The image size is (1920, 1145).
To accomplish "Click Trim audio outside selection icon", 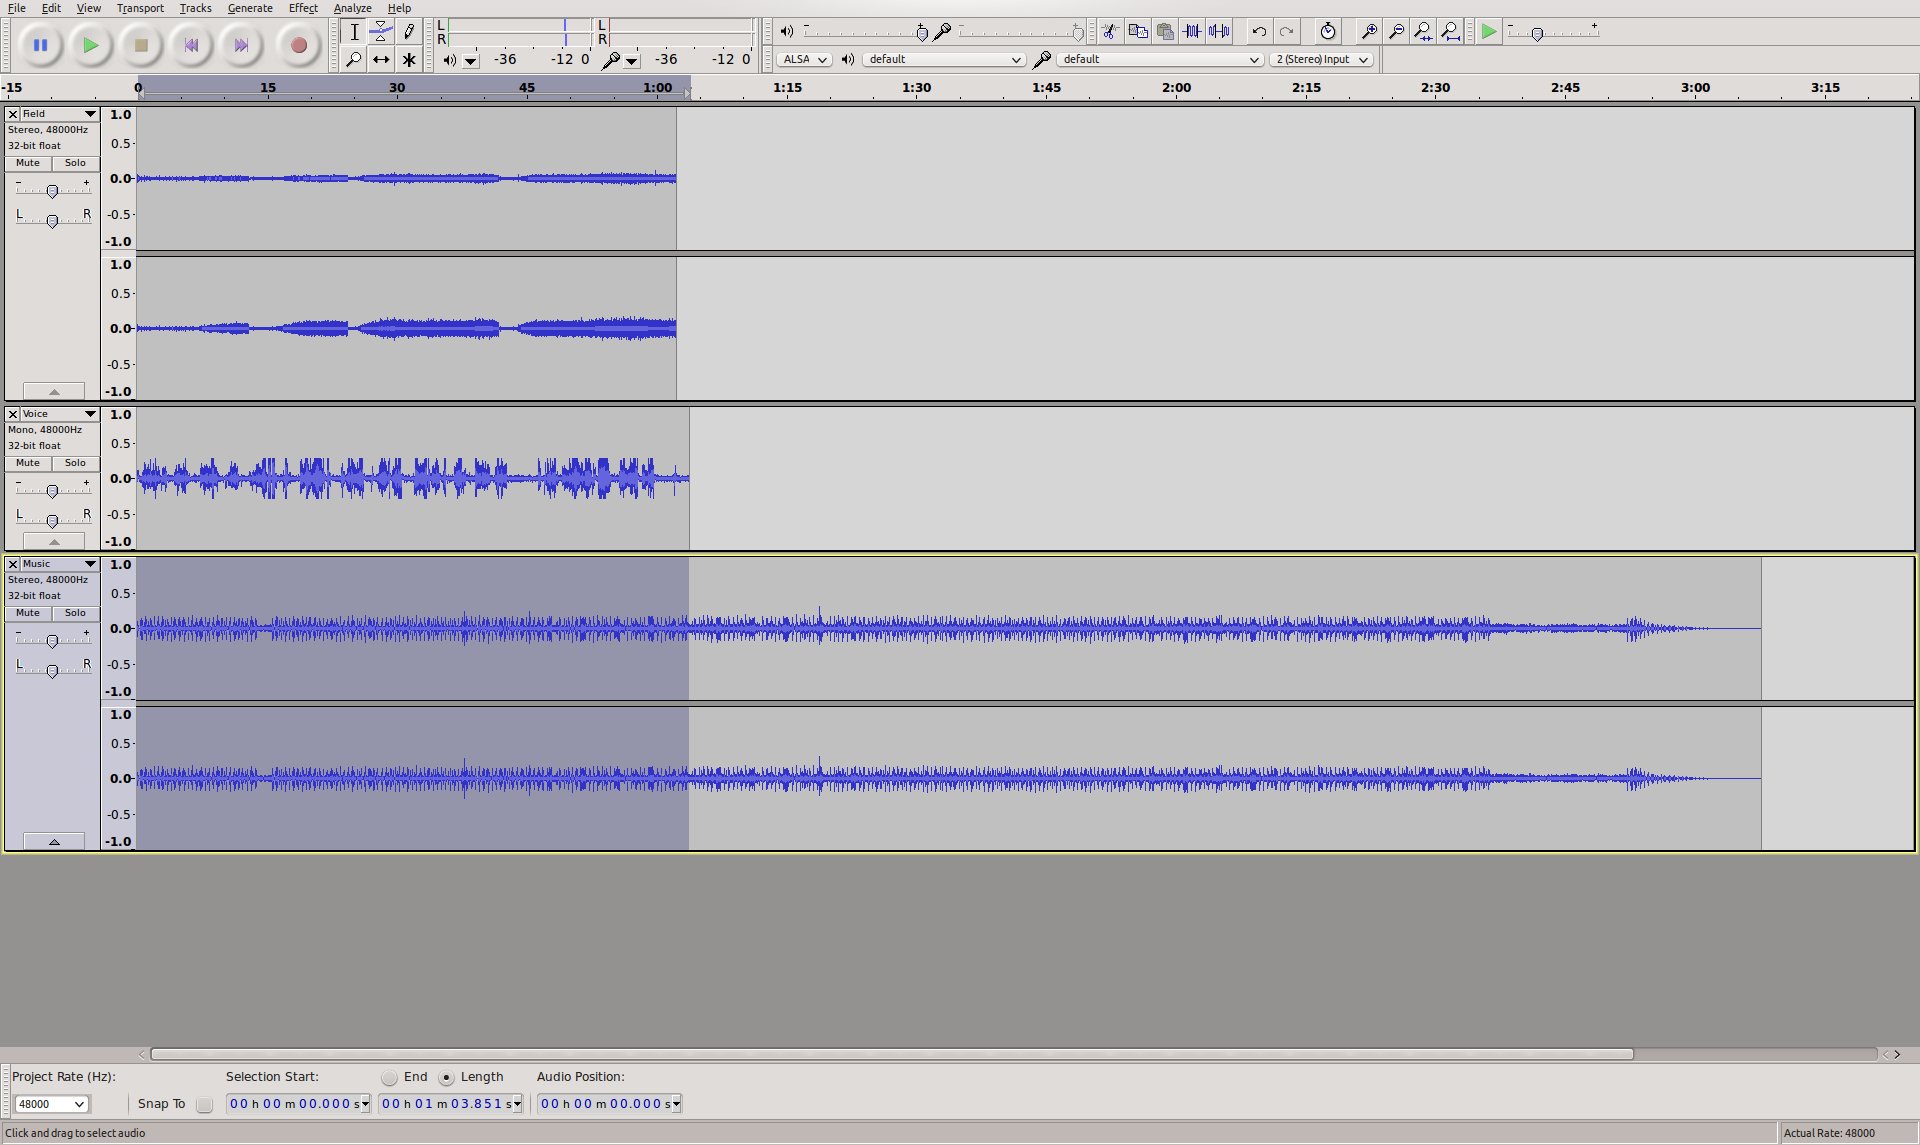I will (x=1192, y=31).
